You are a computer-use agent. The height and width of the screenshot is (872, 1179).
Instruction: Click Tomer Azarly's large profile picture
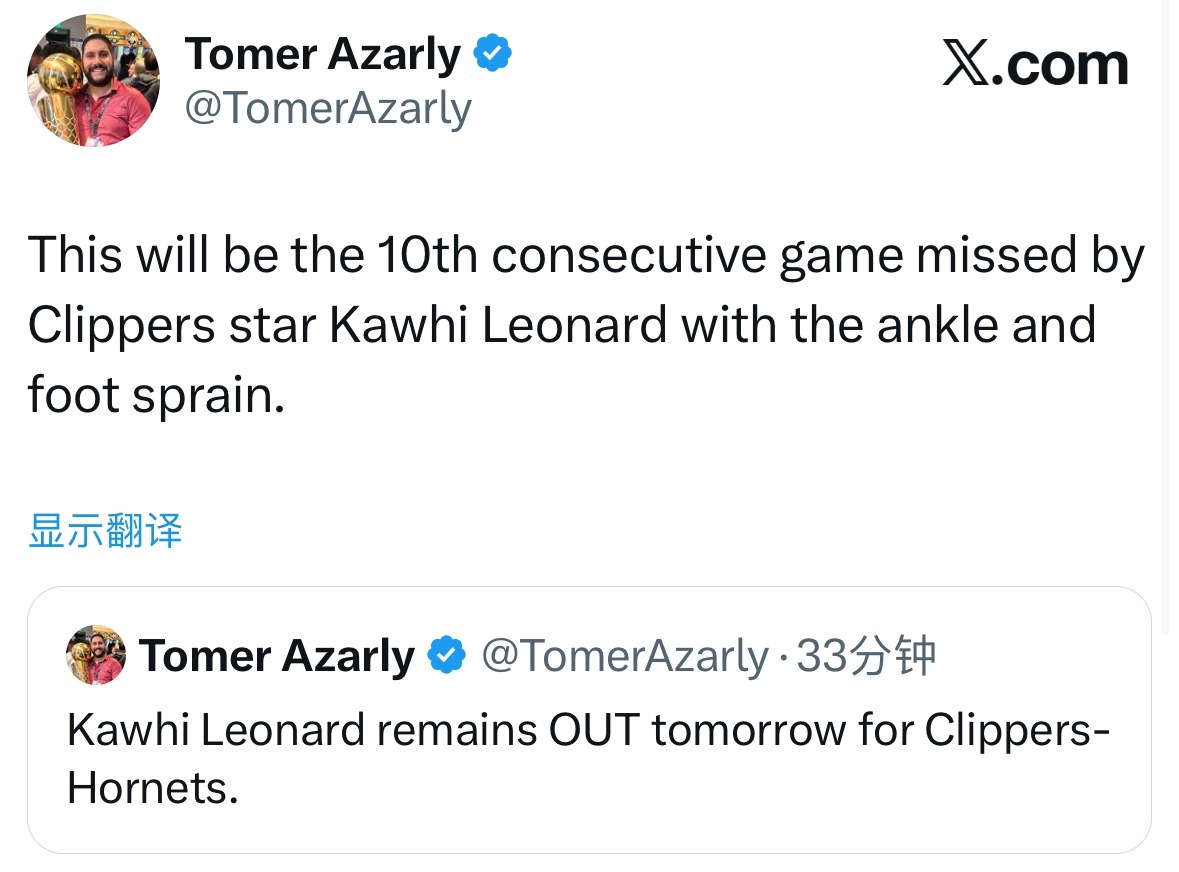(92, 80)
